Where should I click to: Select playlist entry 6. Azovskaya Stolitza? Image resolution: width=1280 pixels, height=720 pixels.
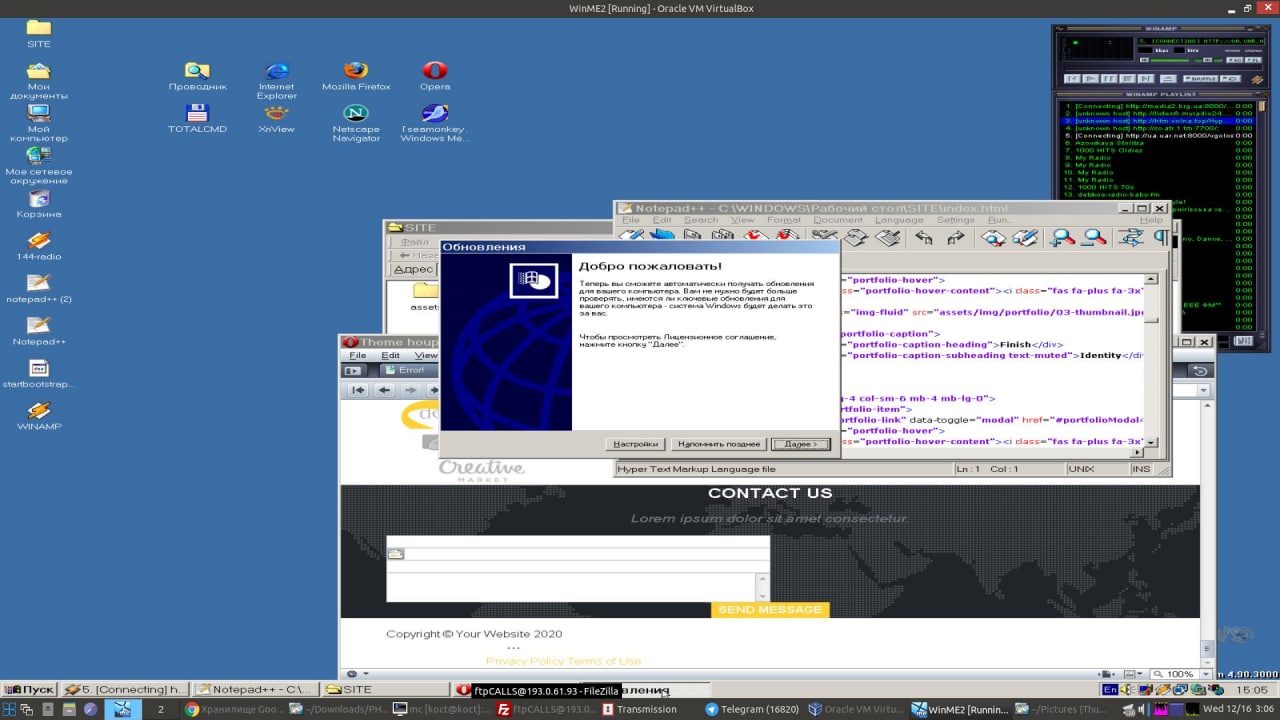click(1158, 143)
